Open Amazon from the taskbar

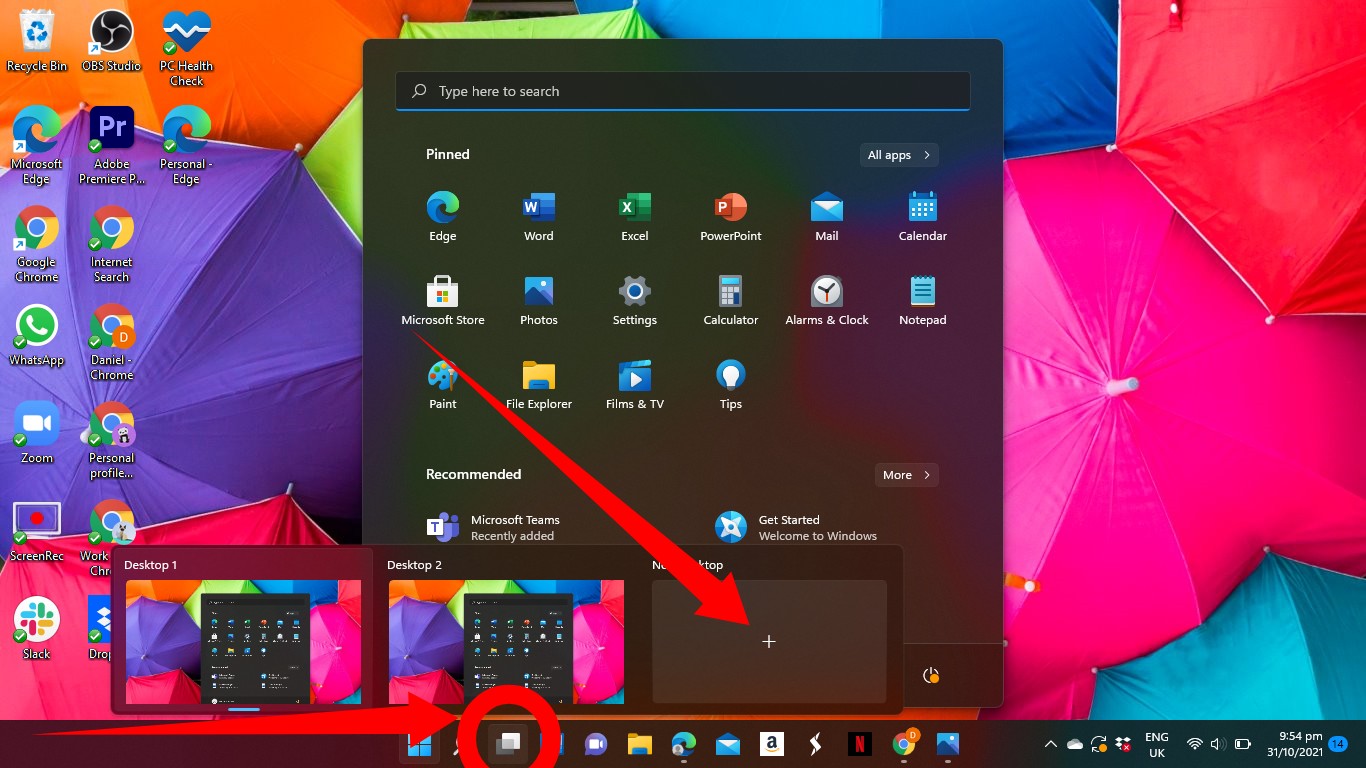coord(771,744)
